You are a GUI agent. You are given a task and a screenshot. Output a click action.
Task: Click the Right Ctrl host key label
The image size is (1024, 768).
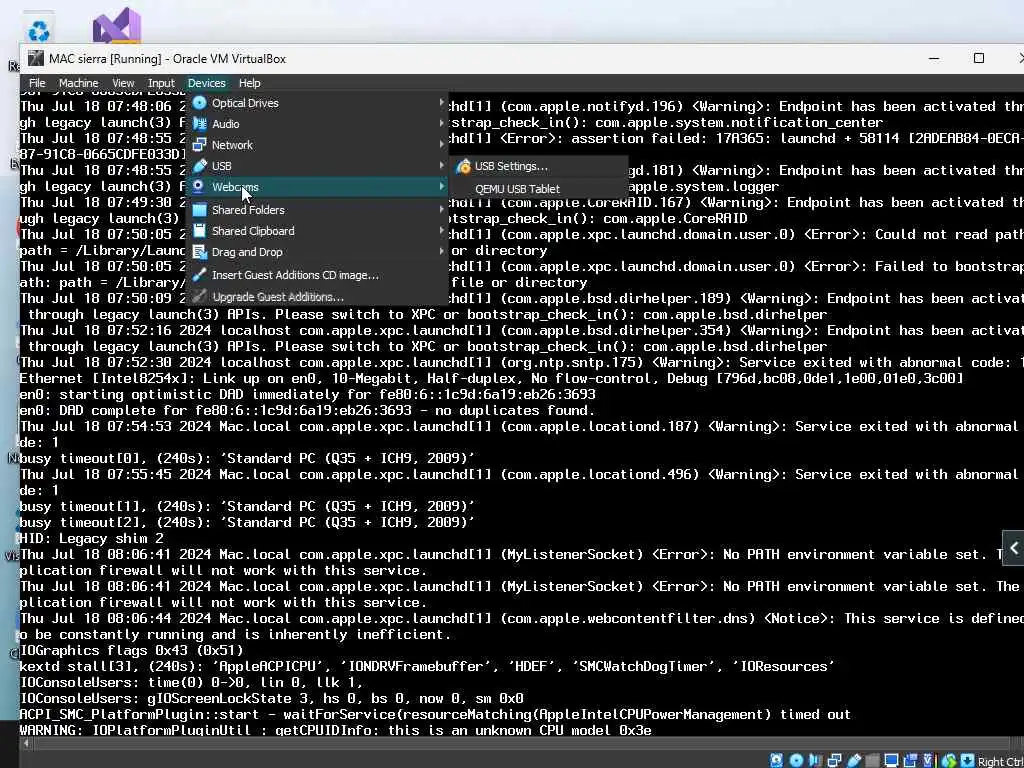tap(1000, 761)
